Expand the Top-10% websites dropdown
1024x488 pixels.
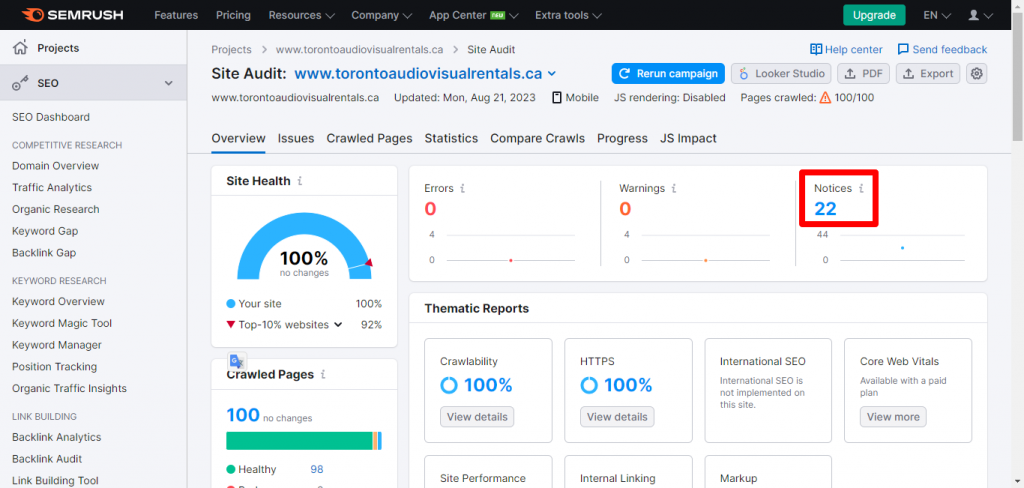338,325
